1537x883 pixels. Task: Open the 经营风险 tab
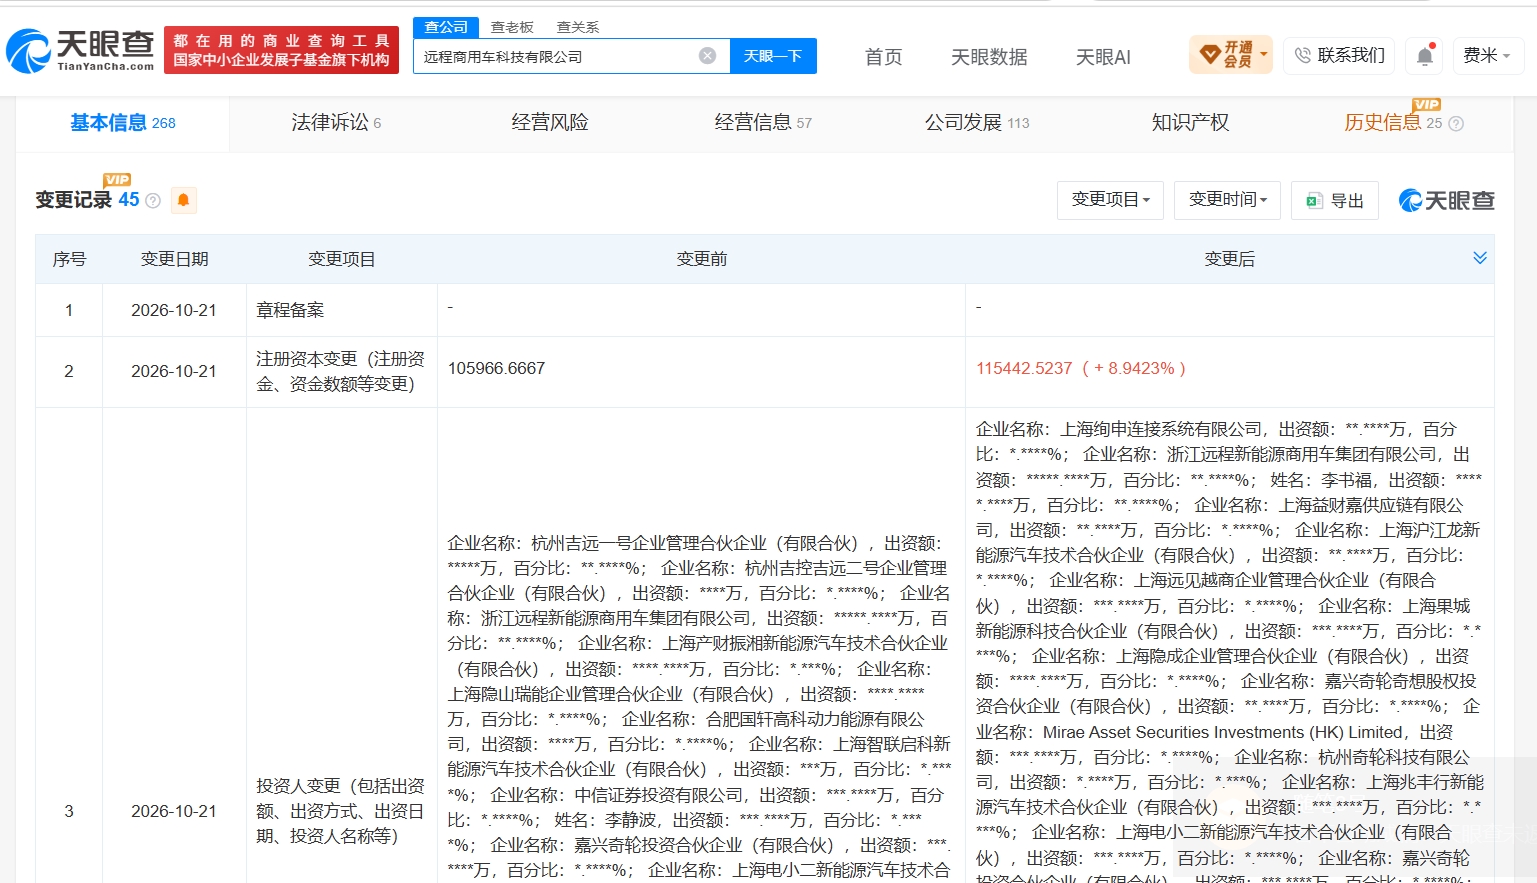(550, 123)
